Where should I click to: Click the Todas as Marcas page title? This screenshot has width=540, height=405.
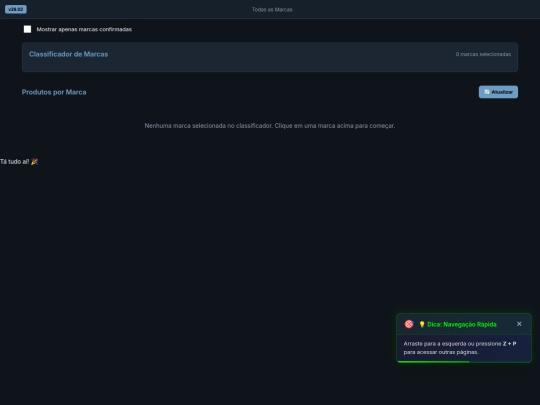tap(272, 10)
